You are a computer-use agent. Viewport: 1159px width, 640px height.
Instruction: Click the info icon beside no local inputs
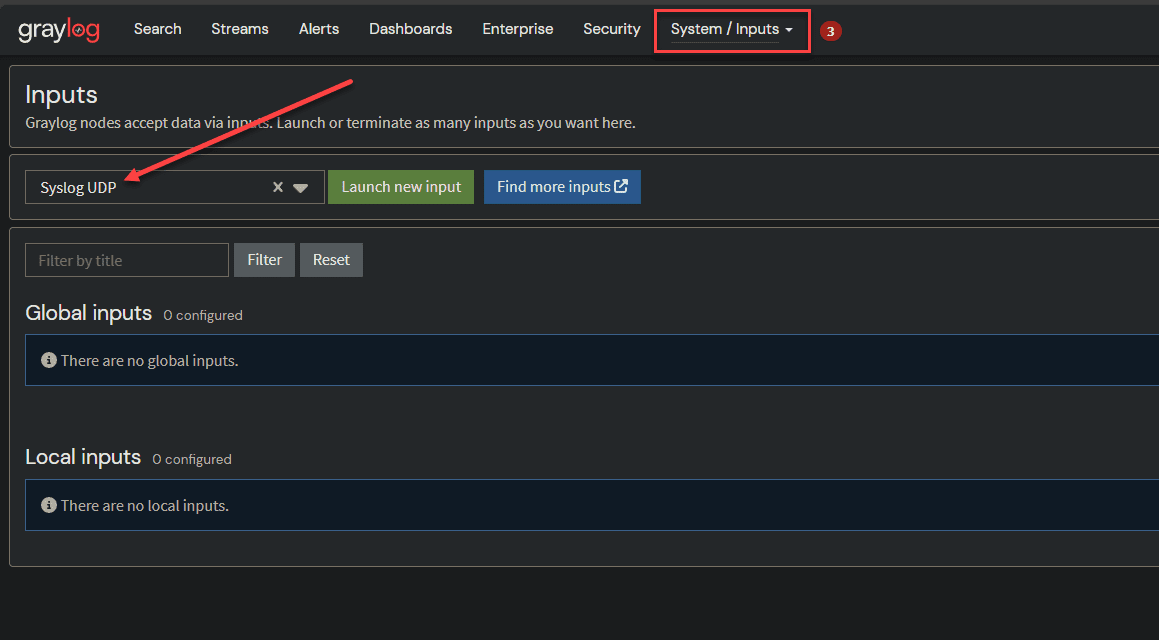click(49, 505)
